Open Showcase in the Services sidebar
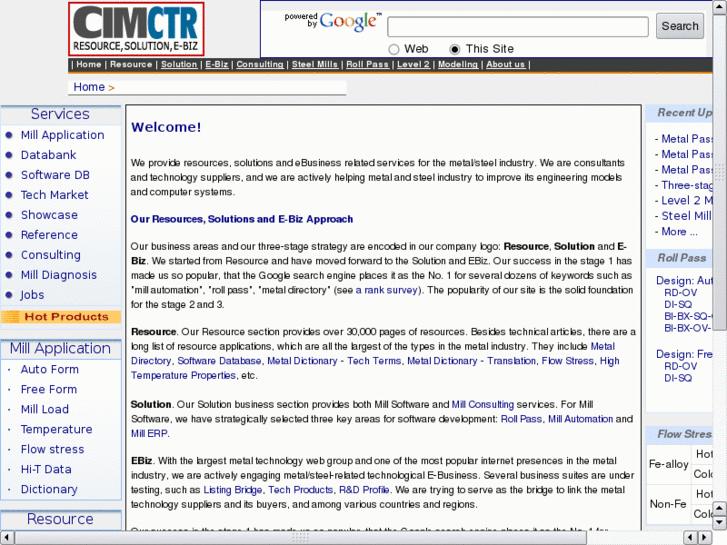Viewport: 727px width, 545px height. (49, 215)
